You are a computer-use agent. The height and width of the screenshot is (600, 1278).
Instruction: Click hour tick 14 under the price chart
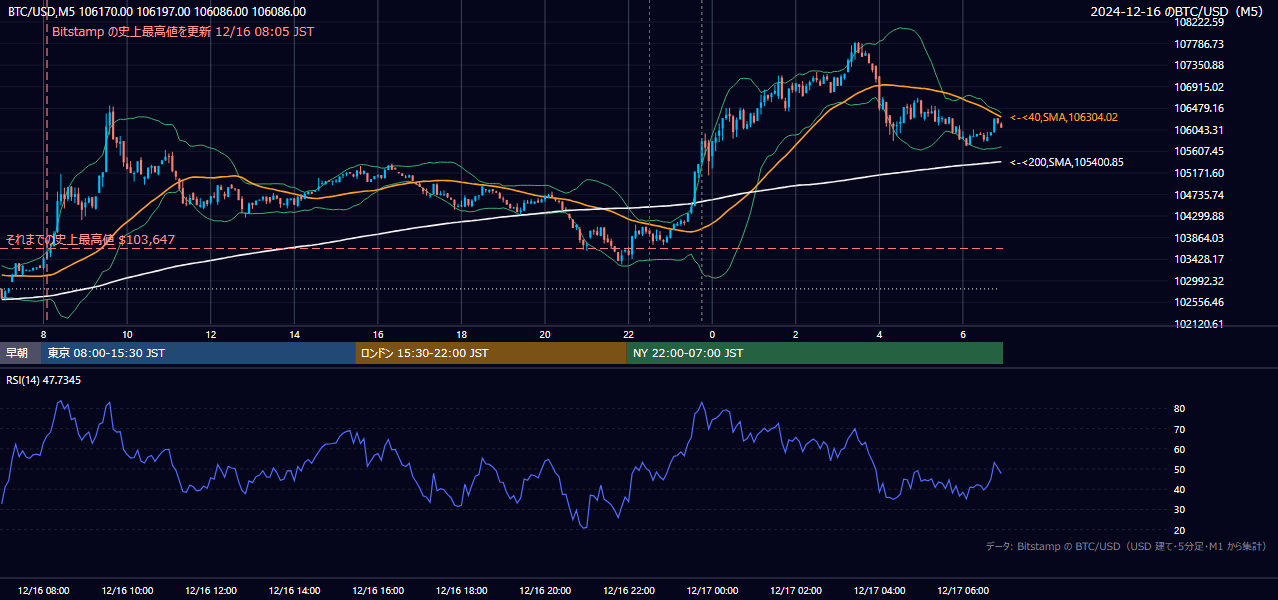click(x=295, y=334)
